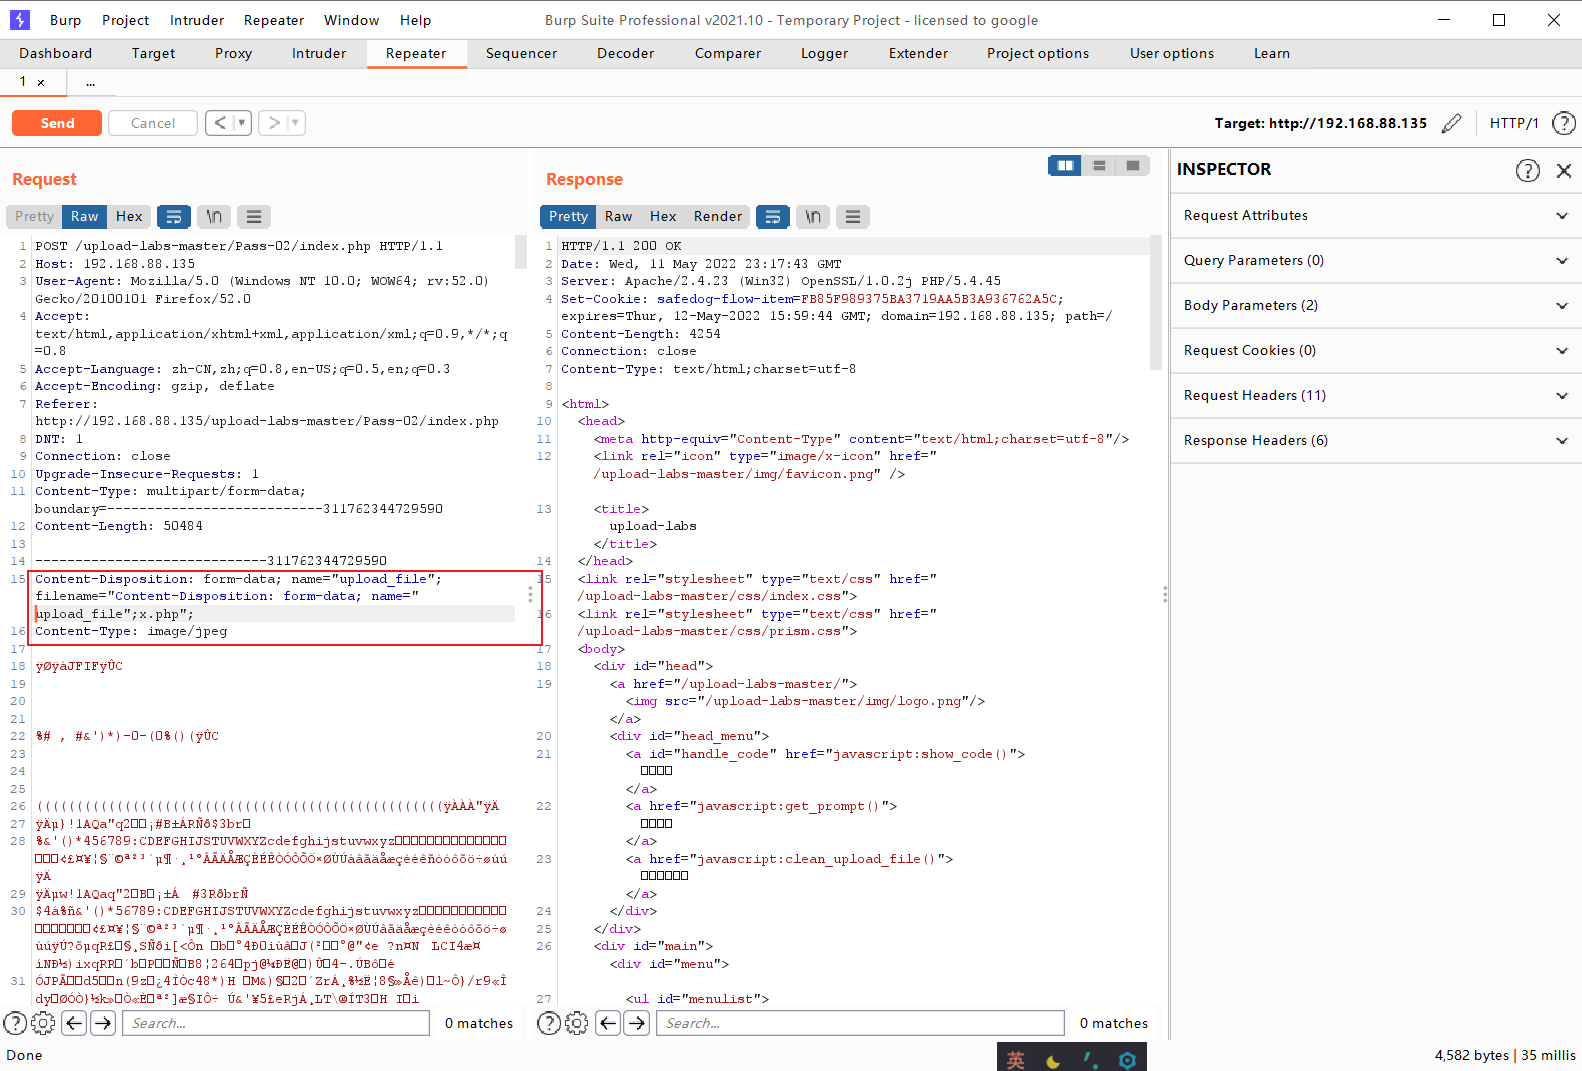
Task: Open the Learn tab
Action: pyautogui.click(x=1272, y=54)
